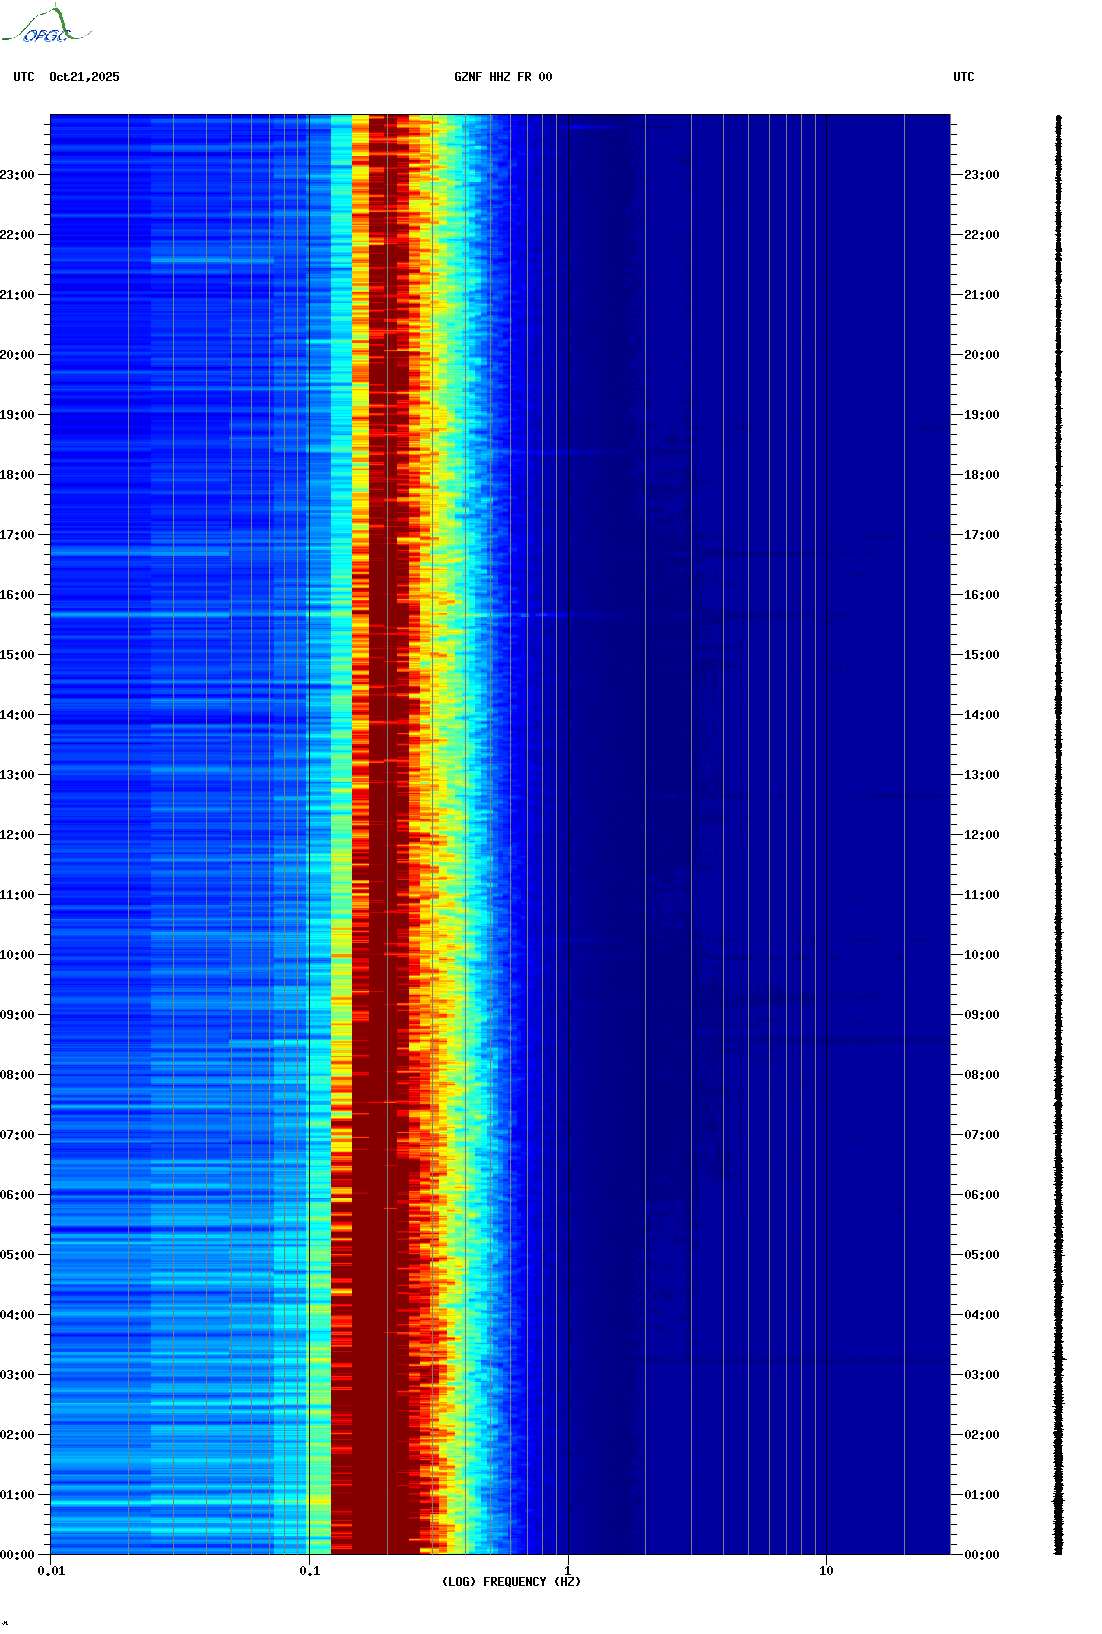Click the 1 Hz frequency axis label
The height and width of the screenshot is (1634, 1102).
click(568, 1571)
